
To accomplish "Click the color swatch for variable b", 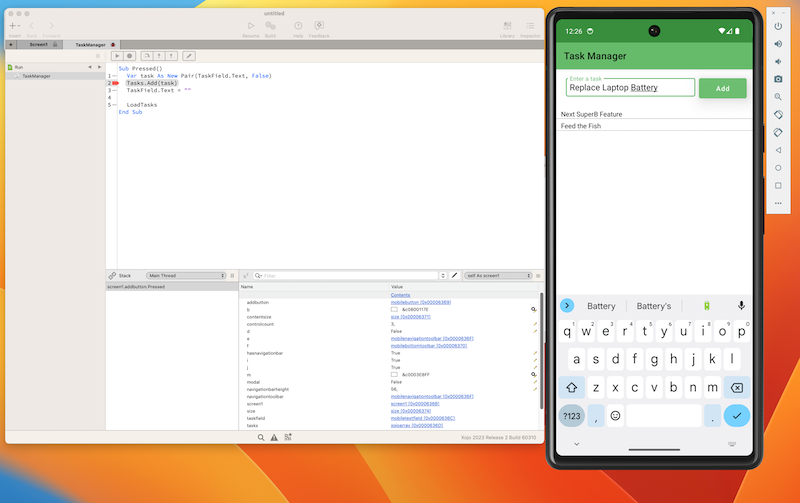I will pos(394,310).
